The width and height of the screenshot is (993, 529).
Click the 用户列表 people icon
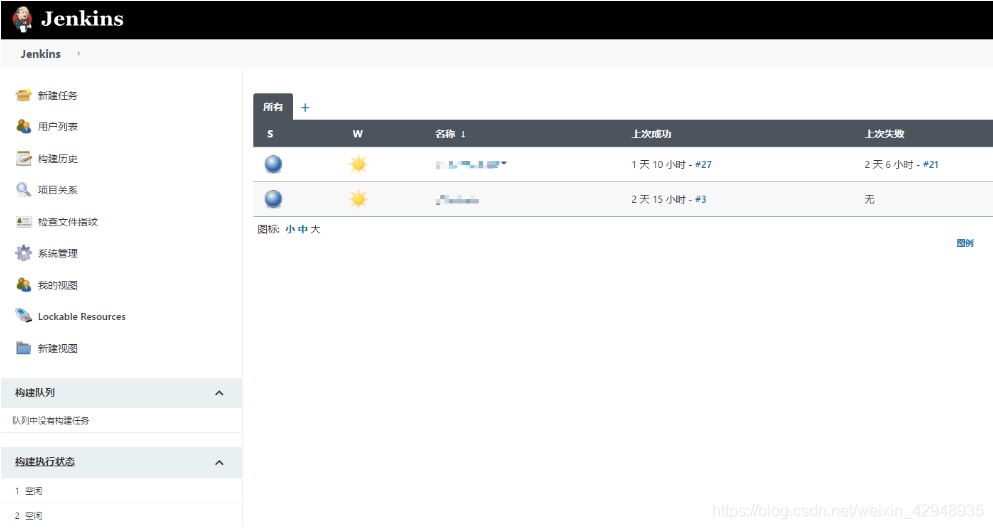click(23, 126)
